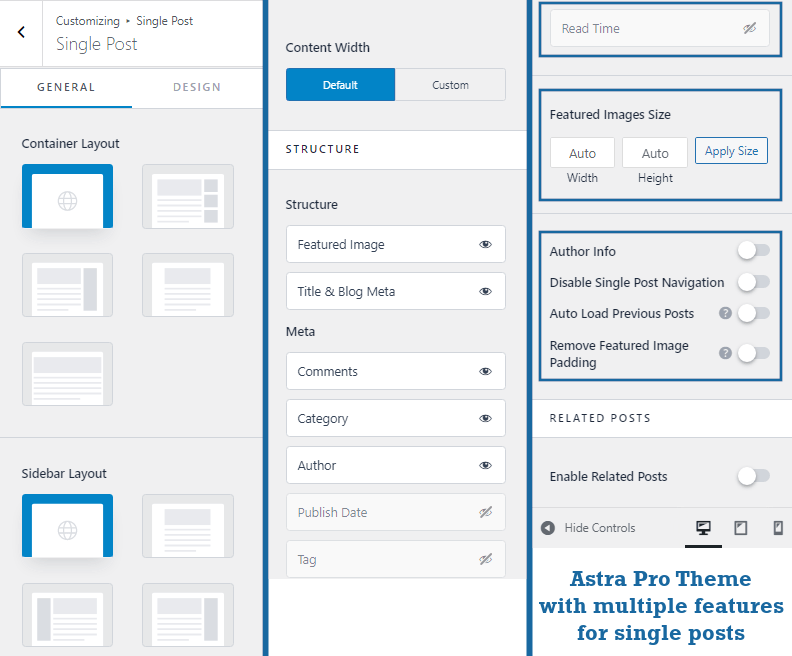The height and width of the screenshot is (656, 792).
Task: Switch to mobile preview icon
Action: click(778, 528)
